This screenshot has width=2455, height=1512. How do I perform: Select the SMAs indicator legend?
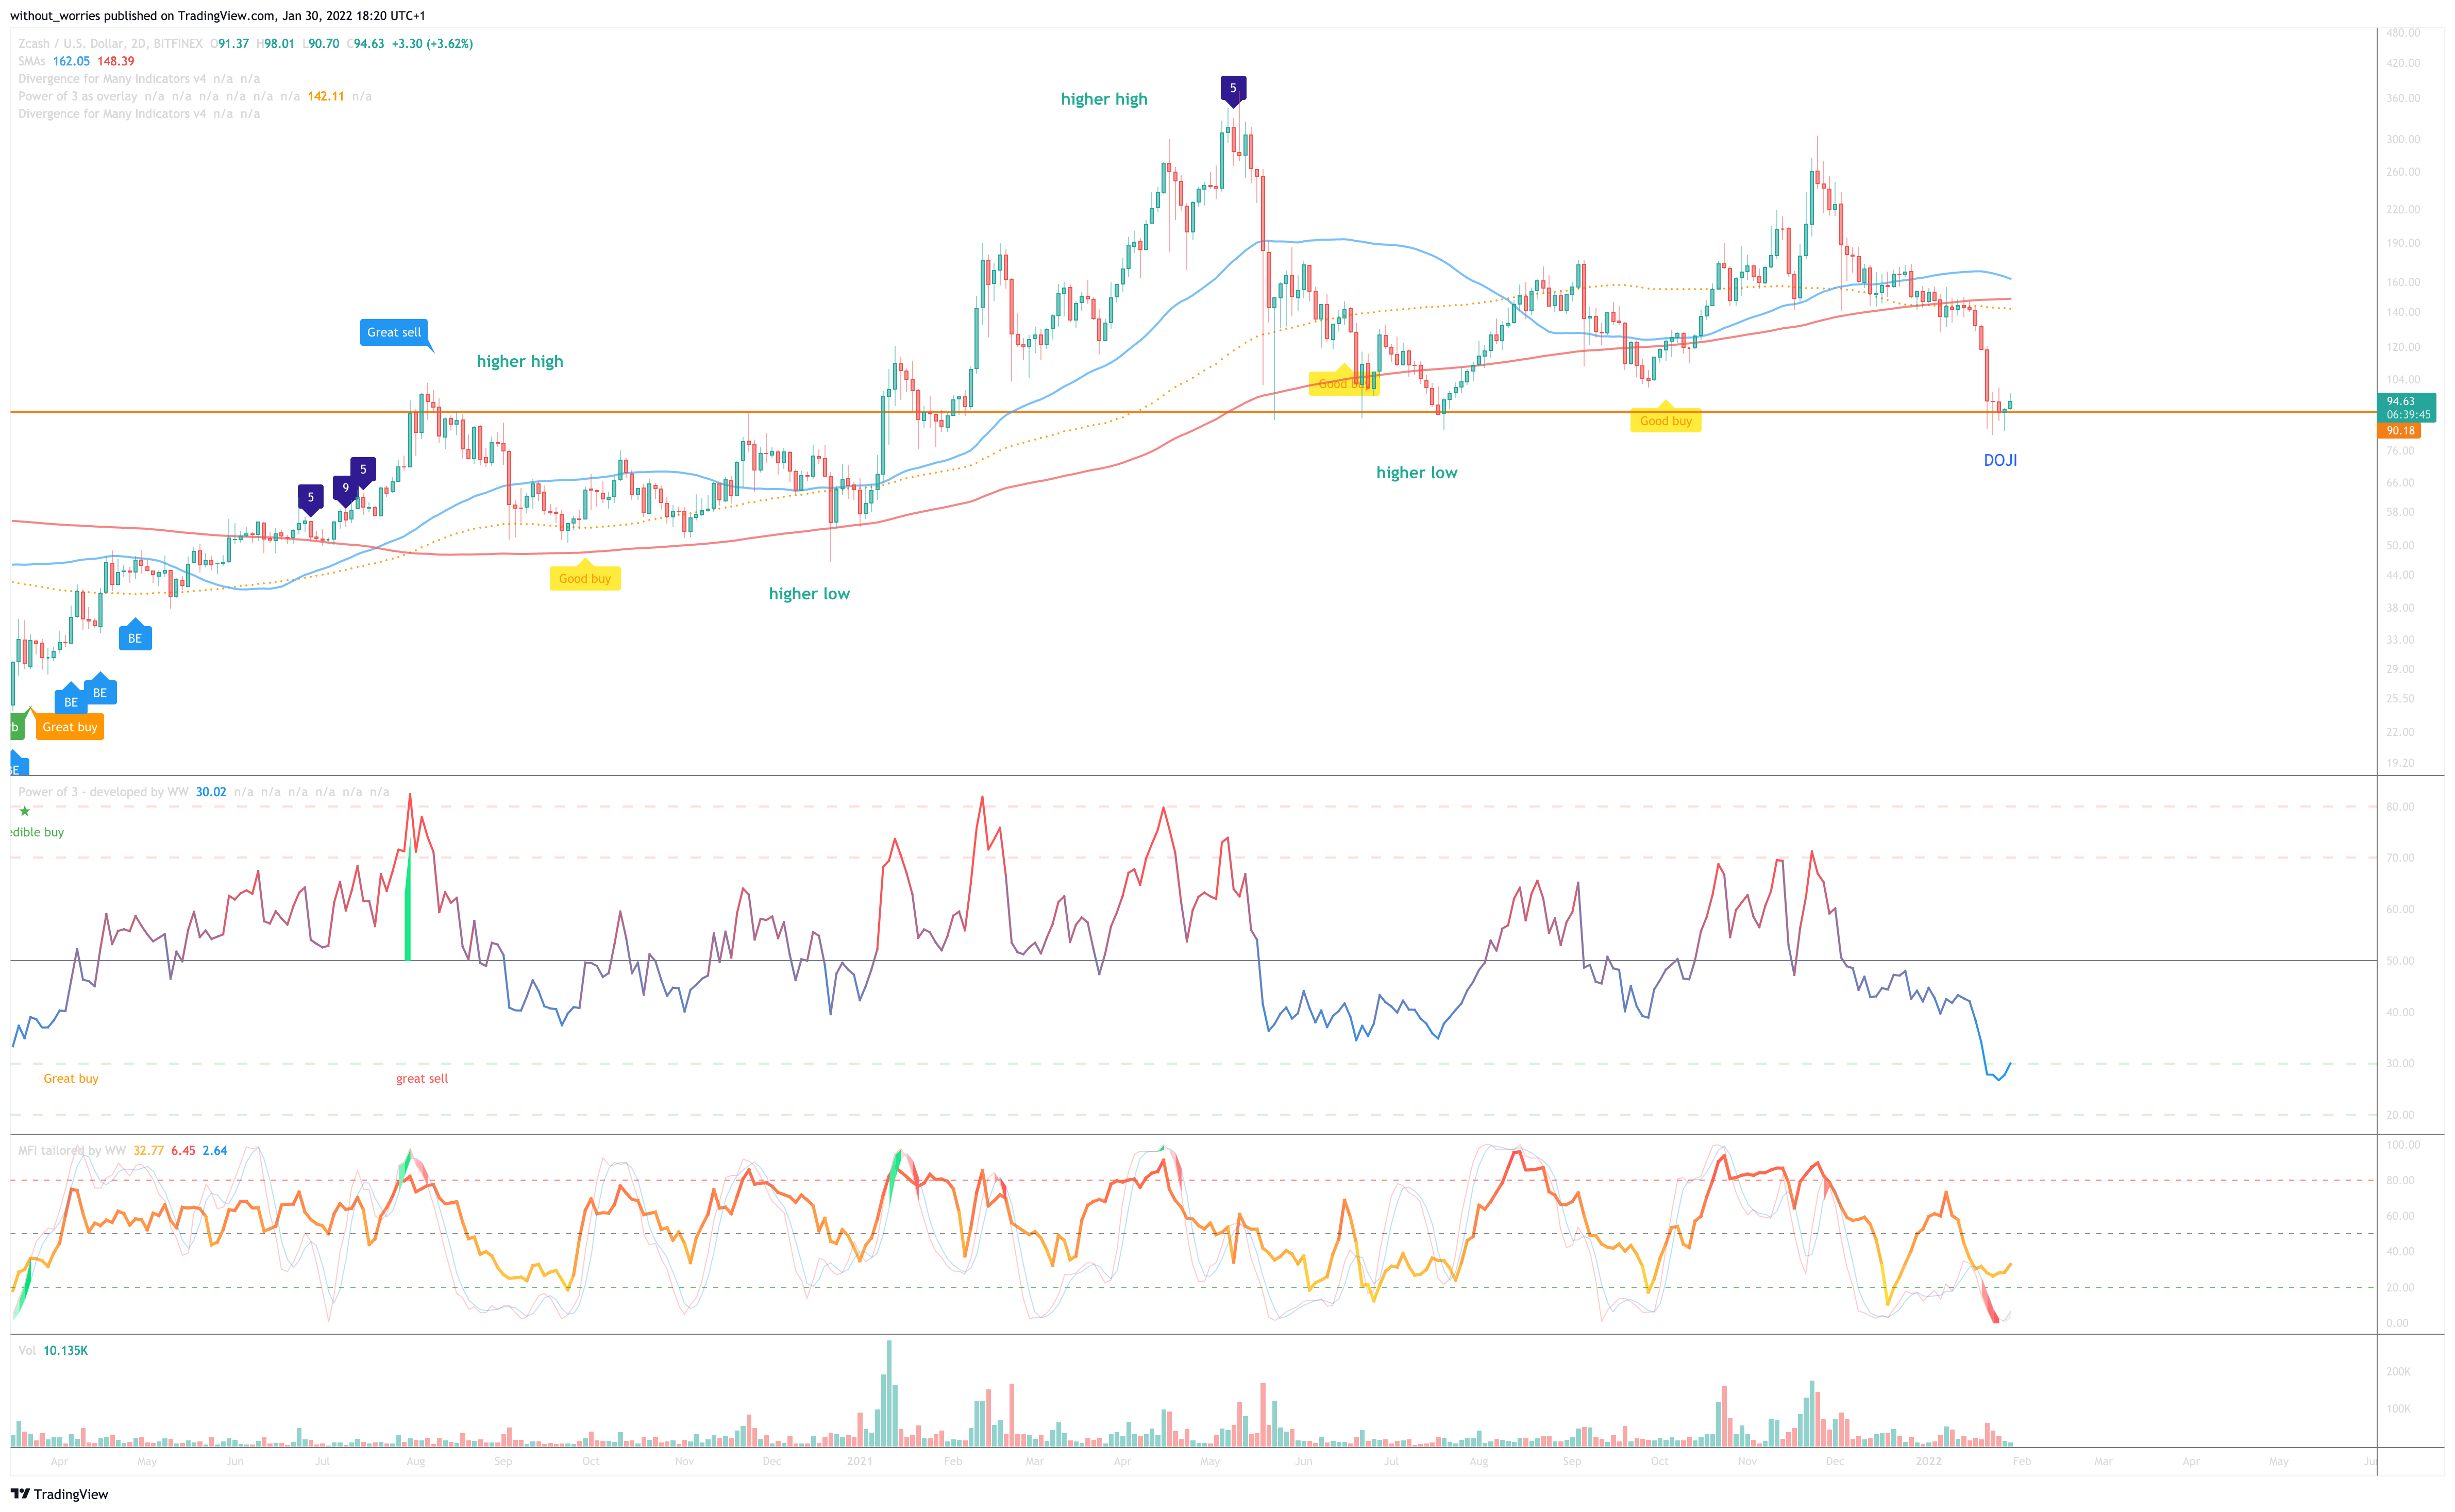coord(32,62)
